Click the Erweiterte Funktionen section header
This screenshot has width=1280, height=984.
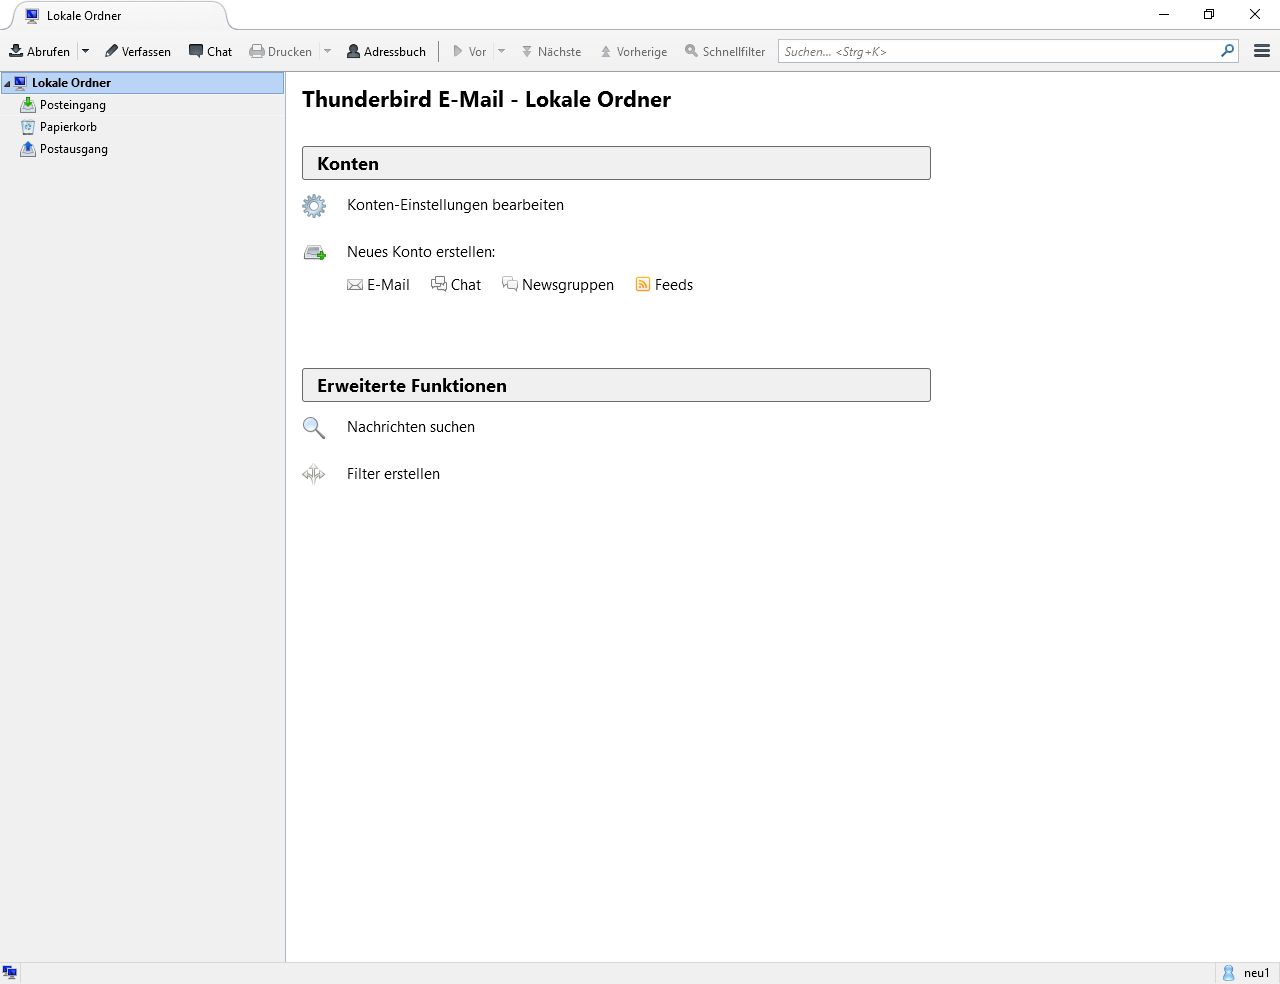point(616,385)
